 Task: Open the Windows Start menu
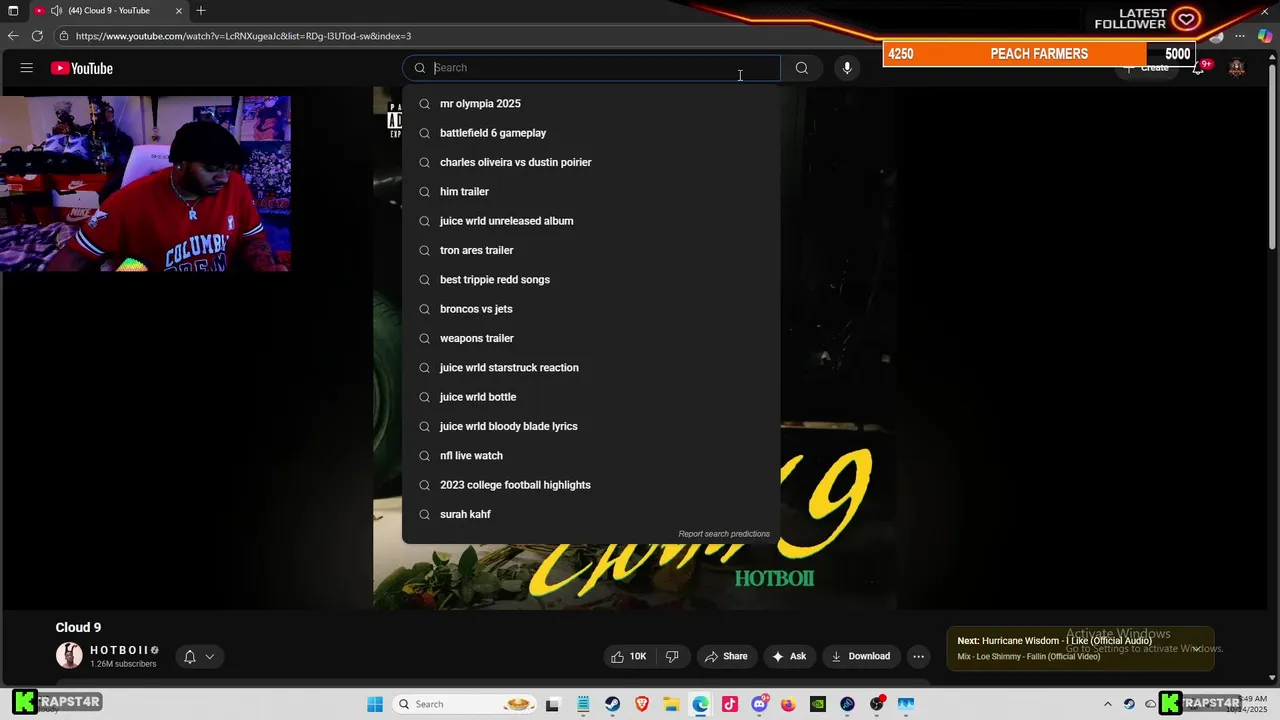[375, 704]
